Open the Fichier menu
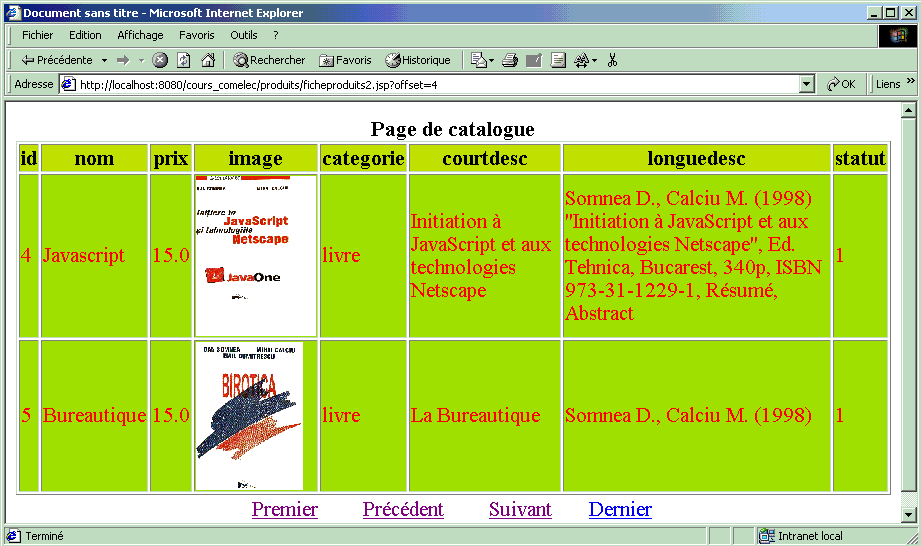921x546 pixels. 37,35
